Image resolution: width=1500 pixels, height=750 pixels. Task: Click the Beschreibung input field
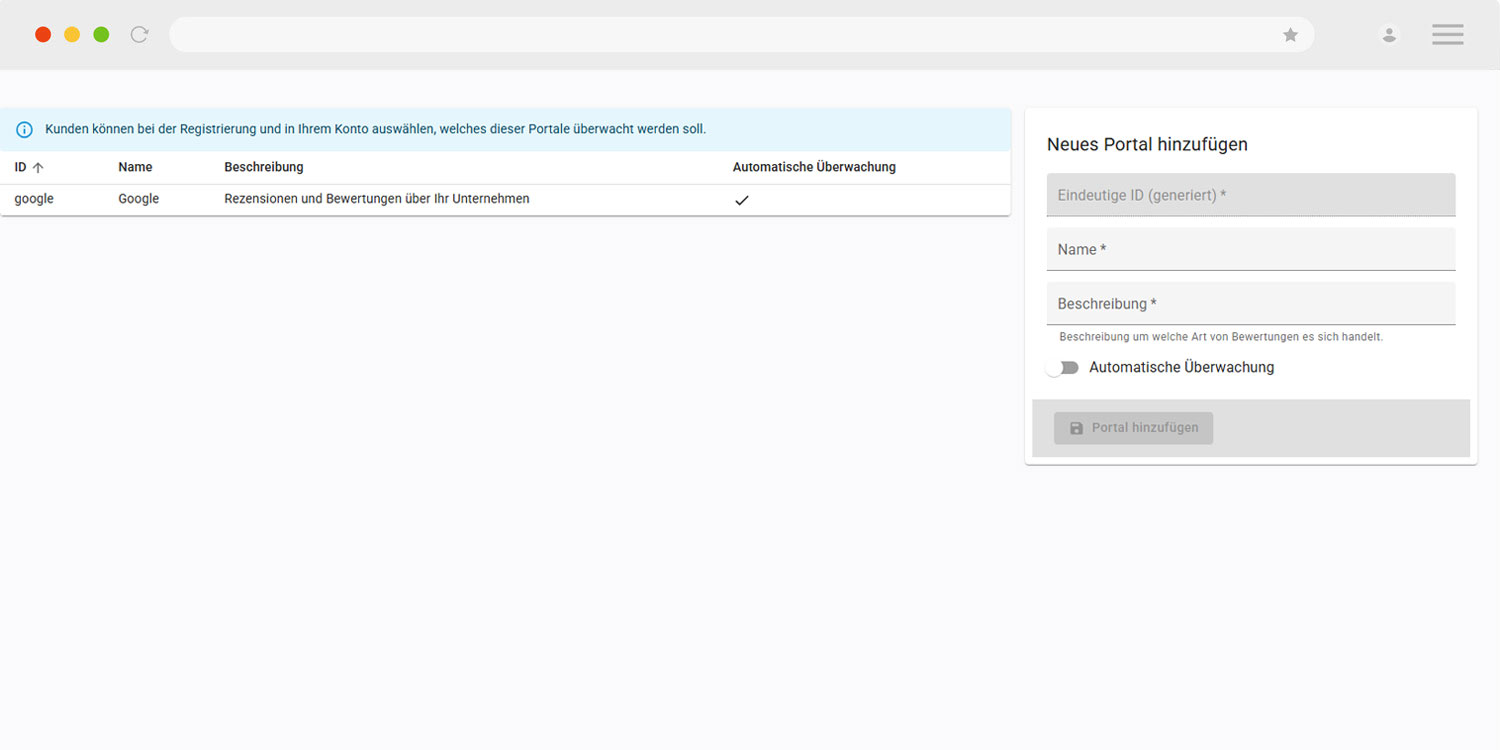[1251, 303]
